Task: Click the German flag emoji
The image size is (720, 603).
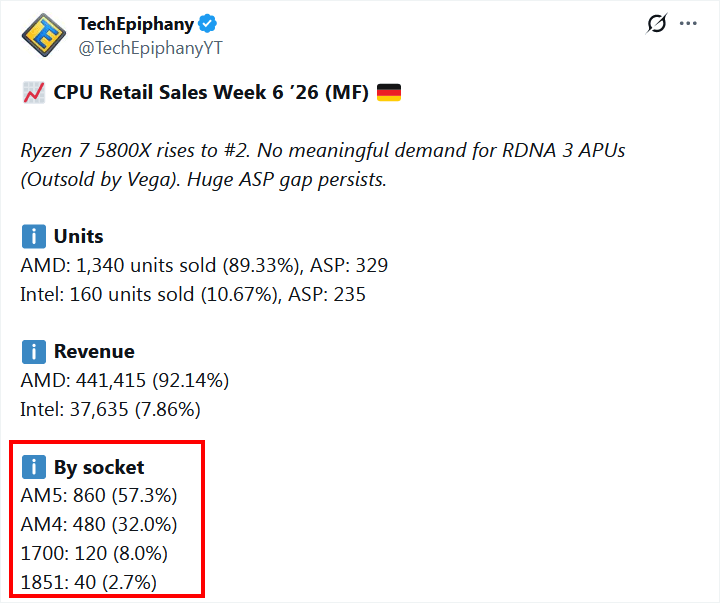Action: 389,93
